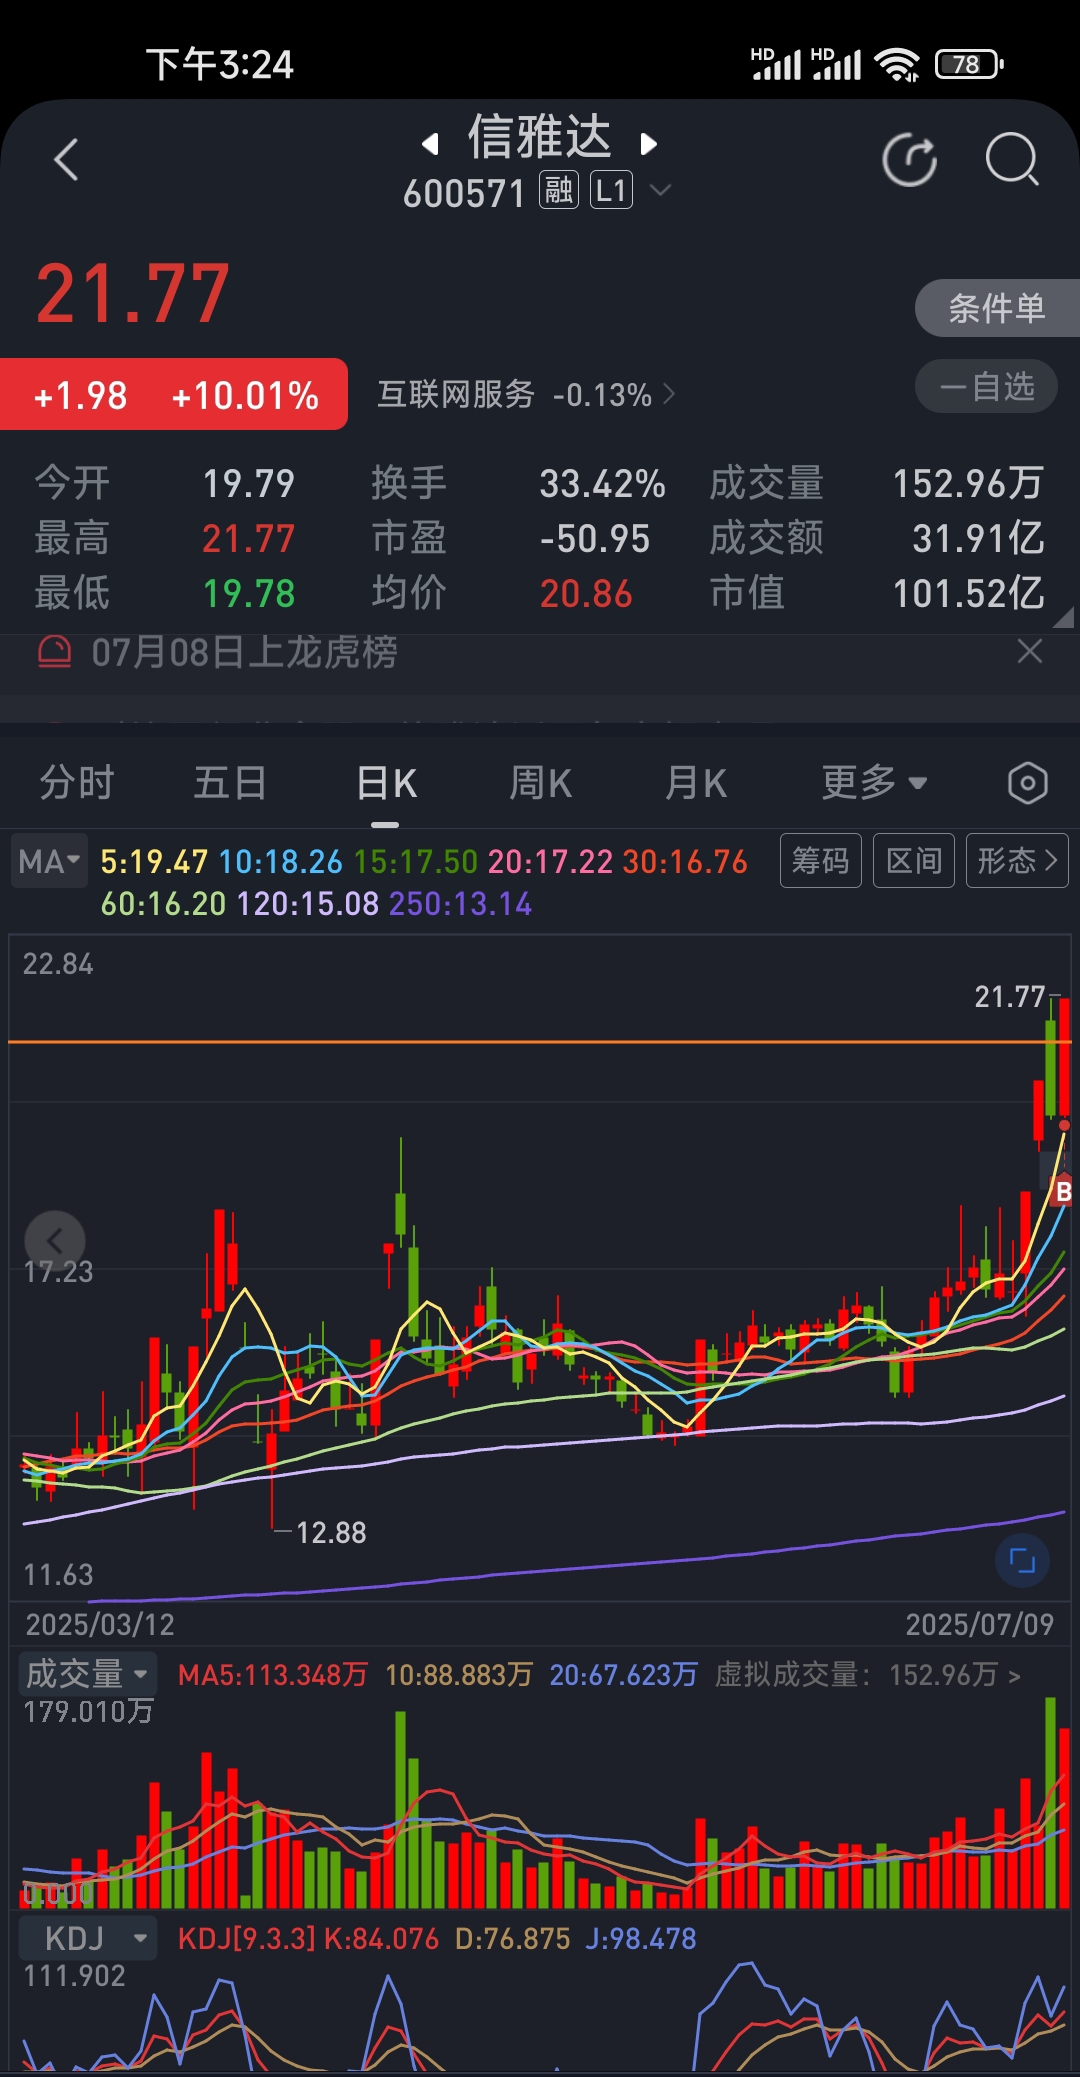Switch to previous stock with left triangle
The width and height of the screenshot is (1080, 2077).
[430, 144]
